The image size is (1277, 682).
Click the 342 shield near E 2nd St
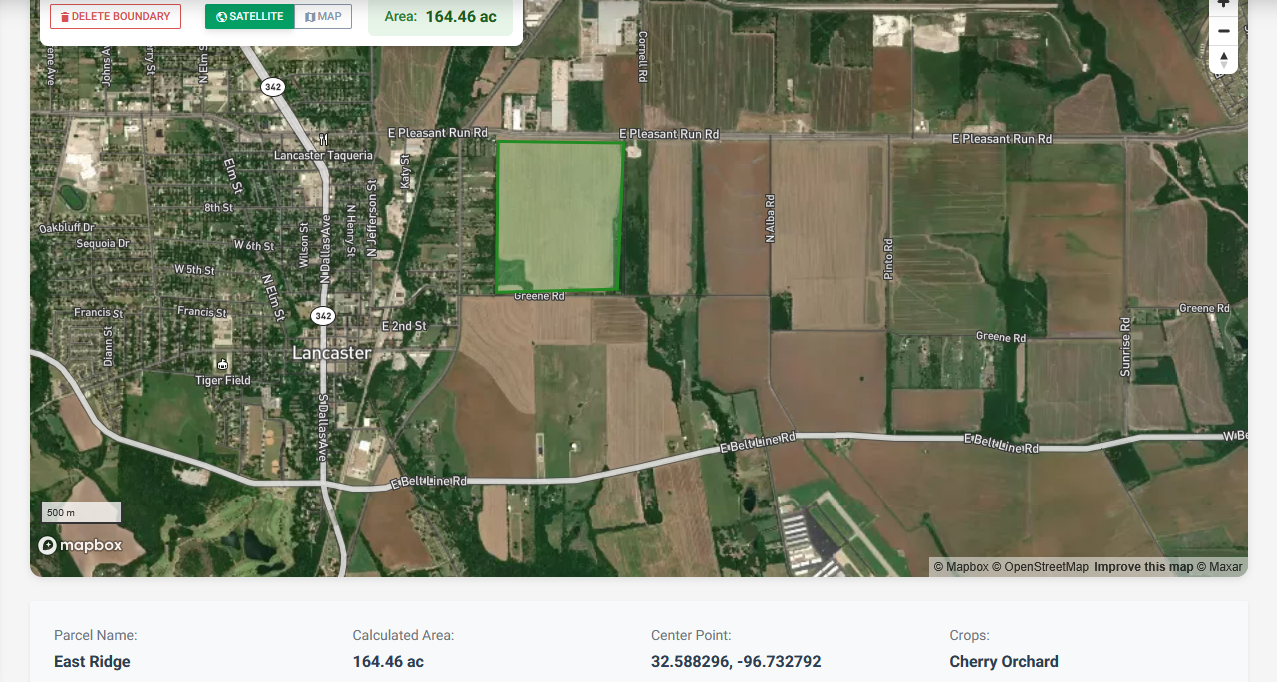click(x=322, y=315)
